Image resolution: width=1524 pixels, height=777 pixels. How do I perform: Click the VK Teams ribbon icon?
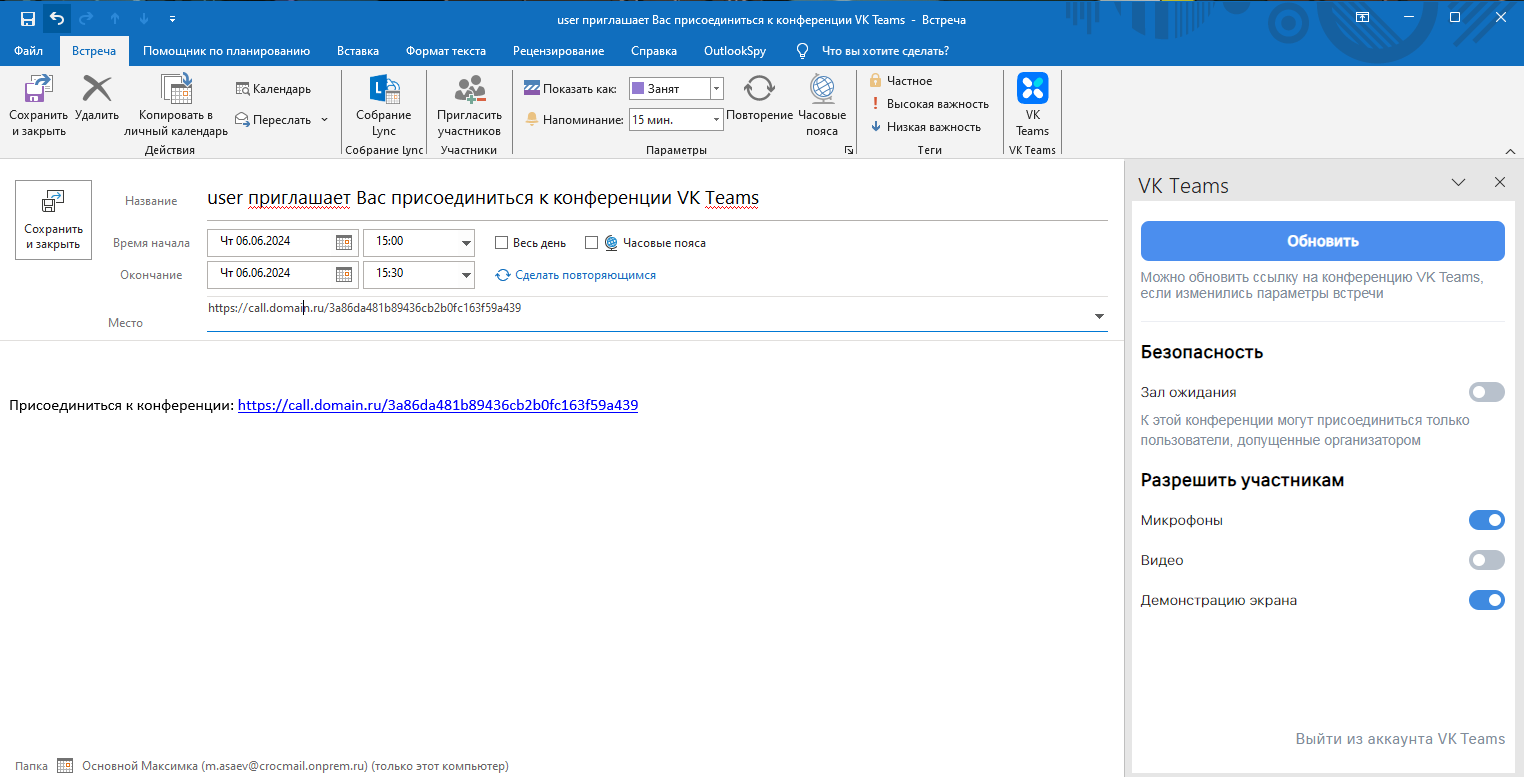tap(1032, 90)
